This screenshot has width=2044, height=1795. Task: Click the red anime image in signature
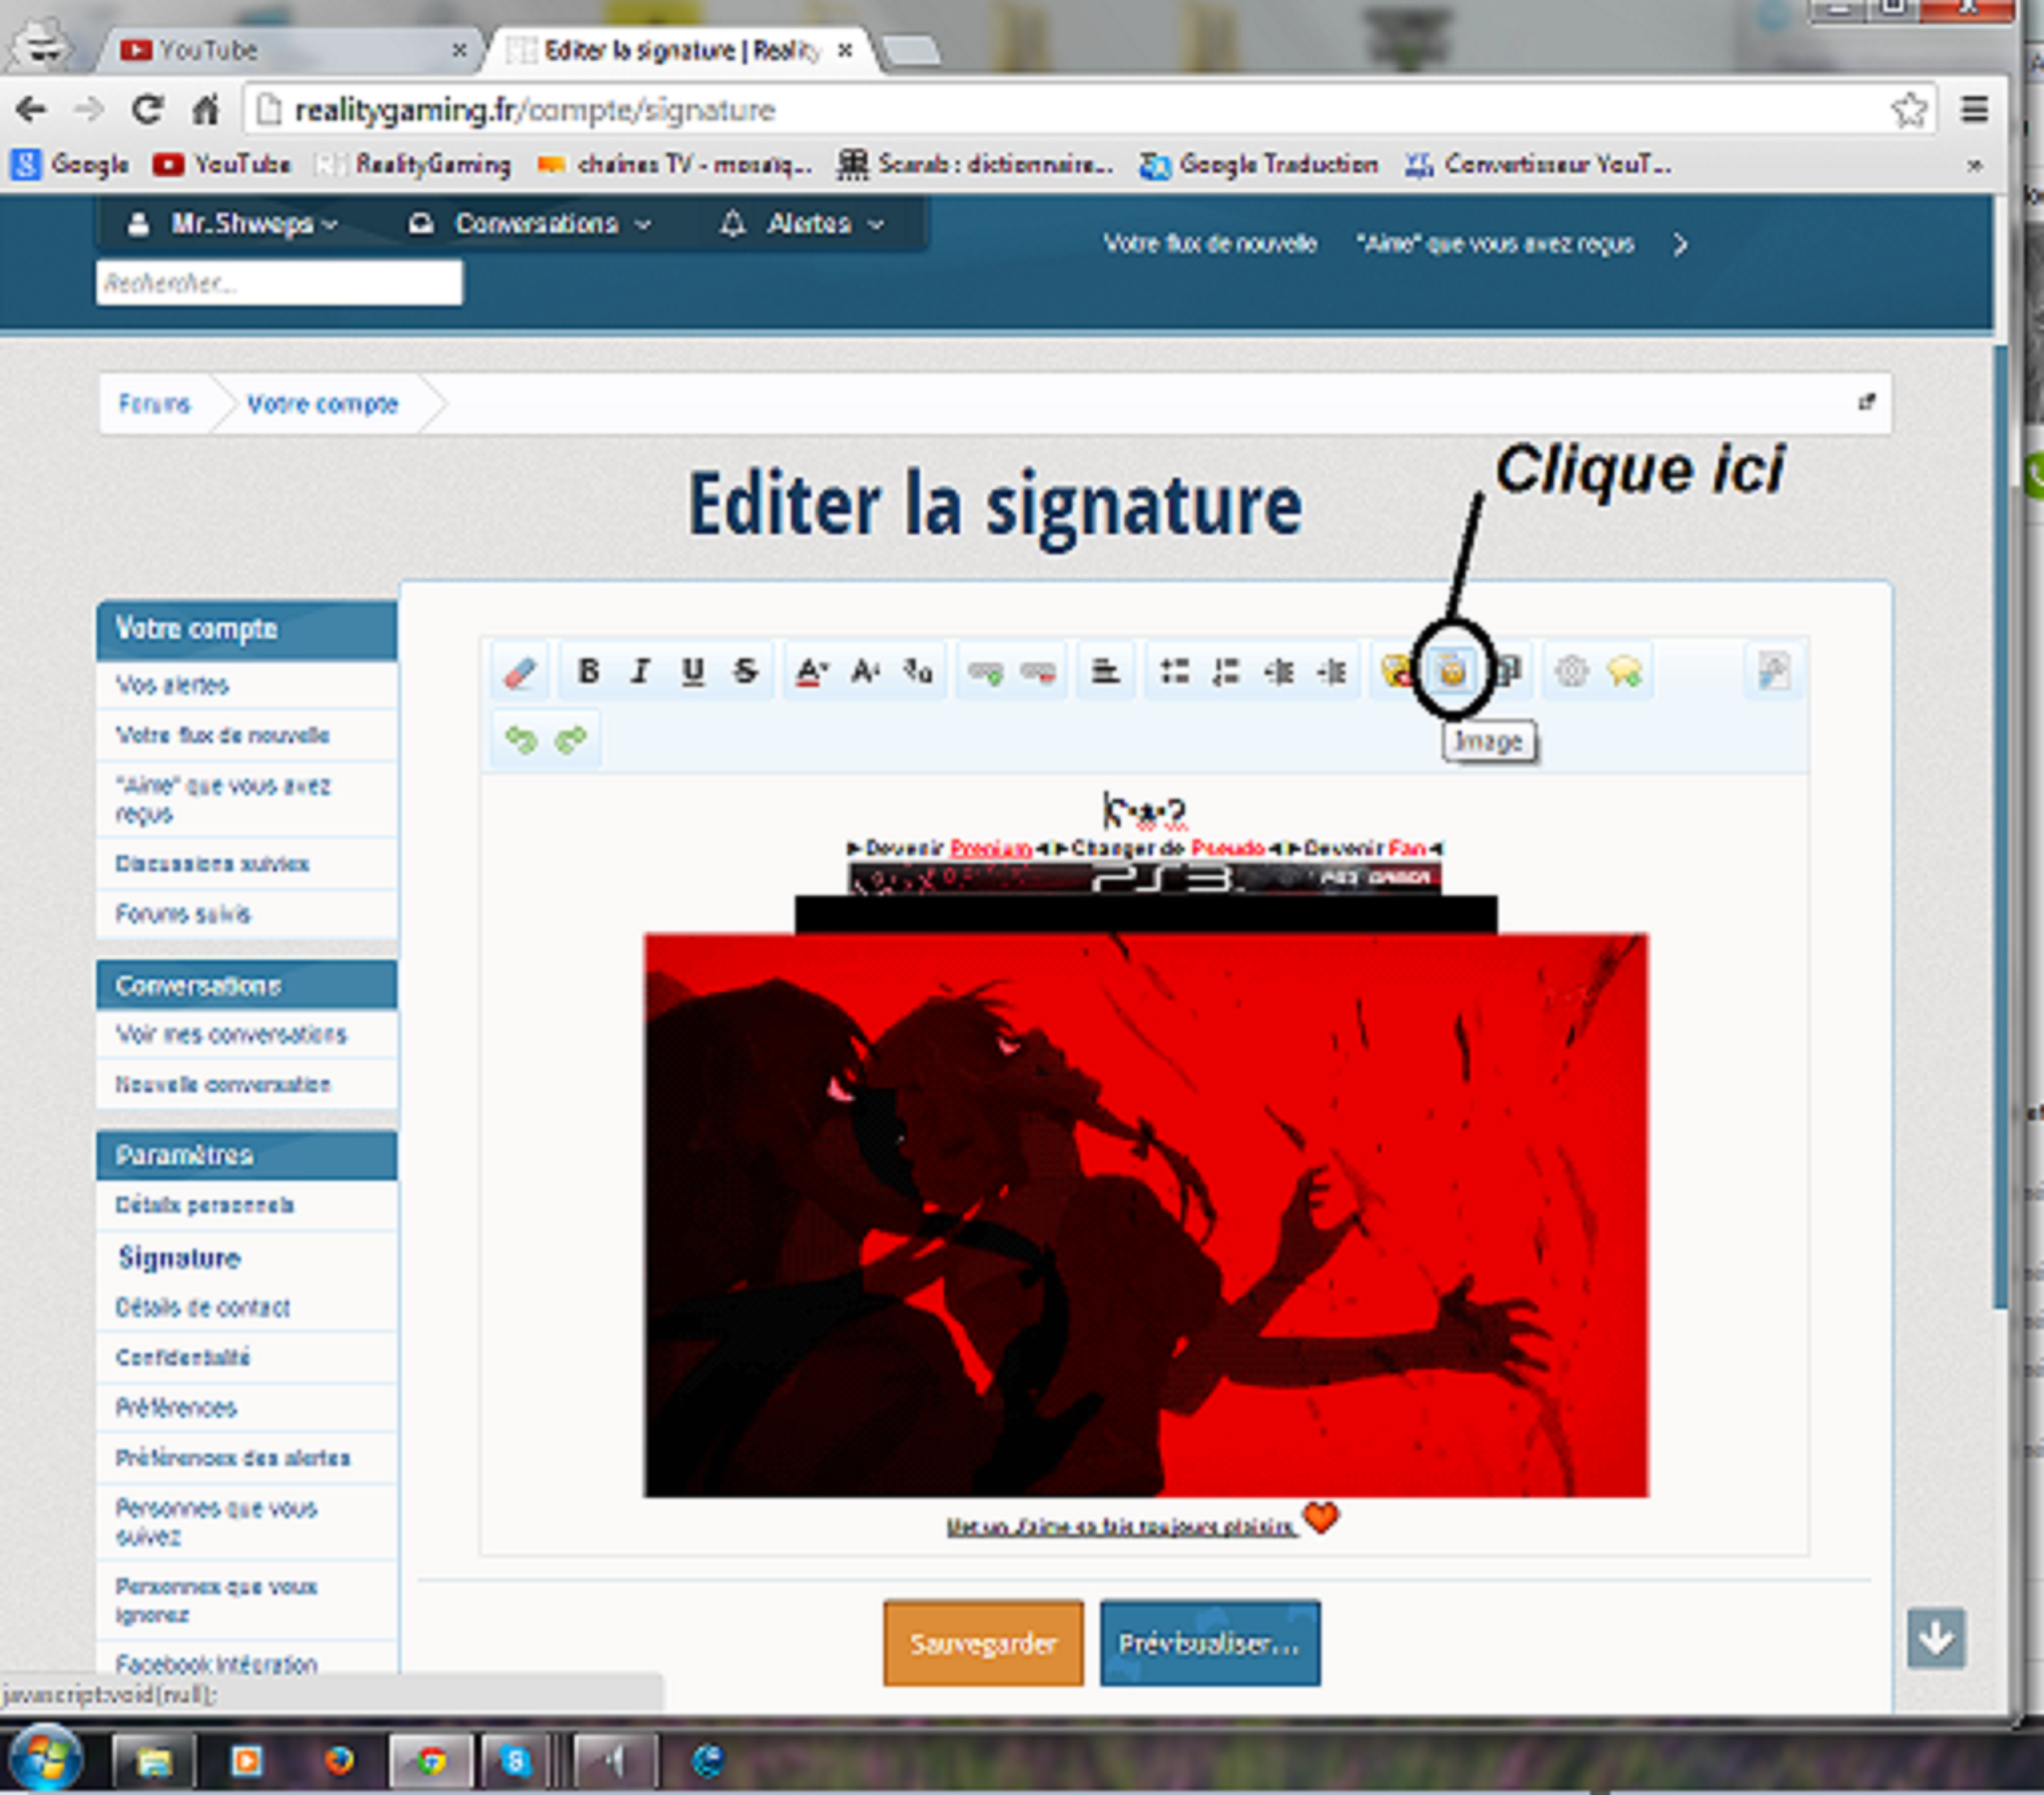click(1146, 1215)
